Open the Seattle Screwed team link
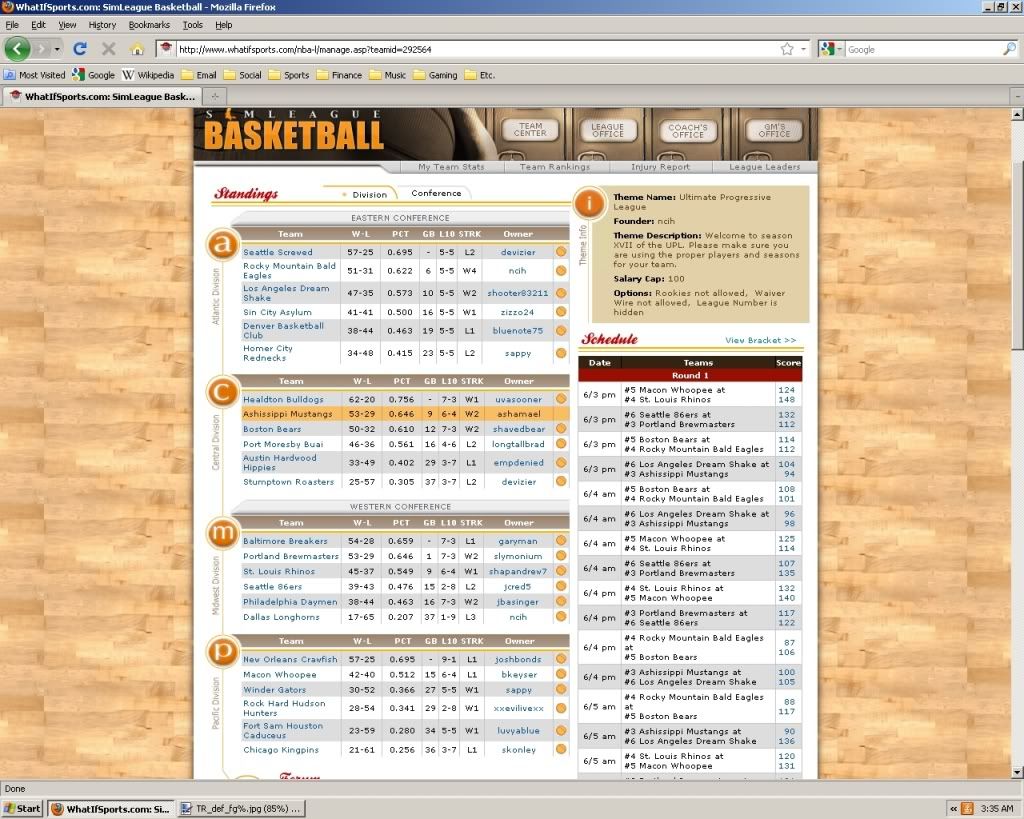This screenshot has width=1024, height=819. 278,253
